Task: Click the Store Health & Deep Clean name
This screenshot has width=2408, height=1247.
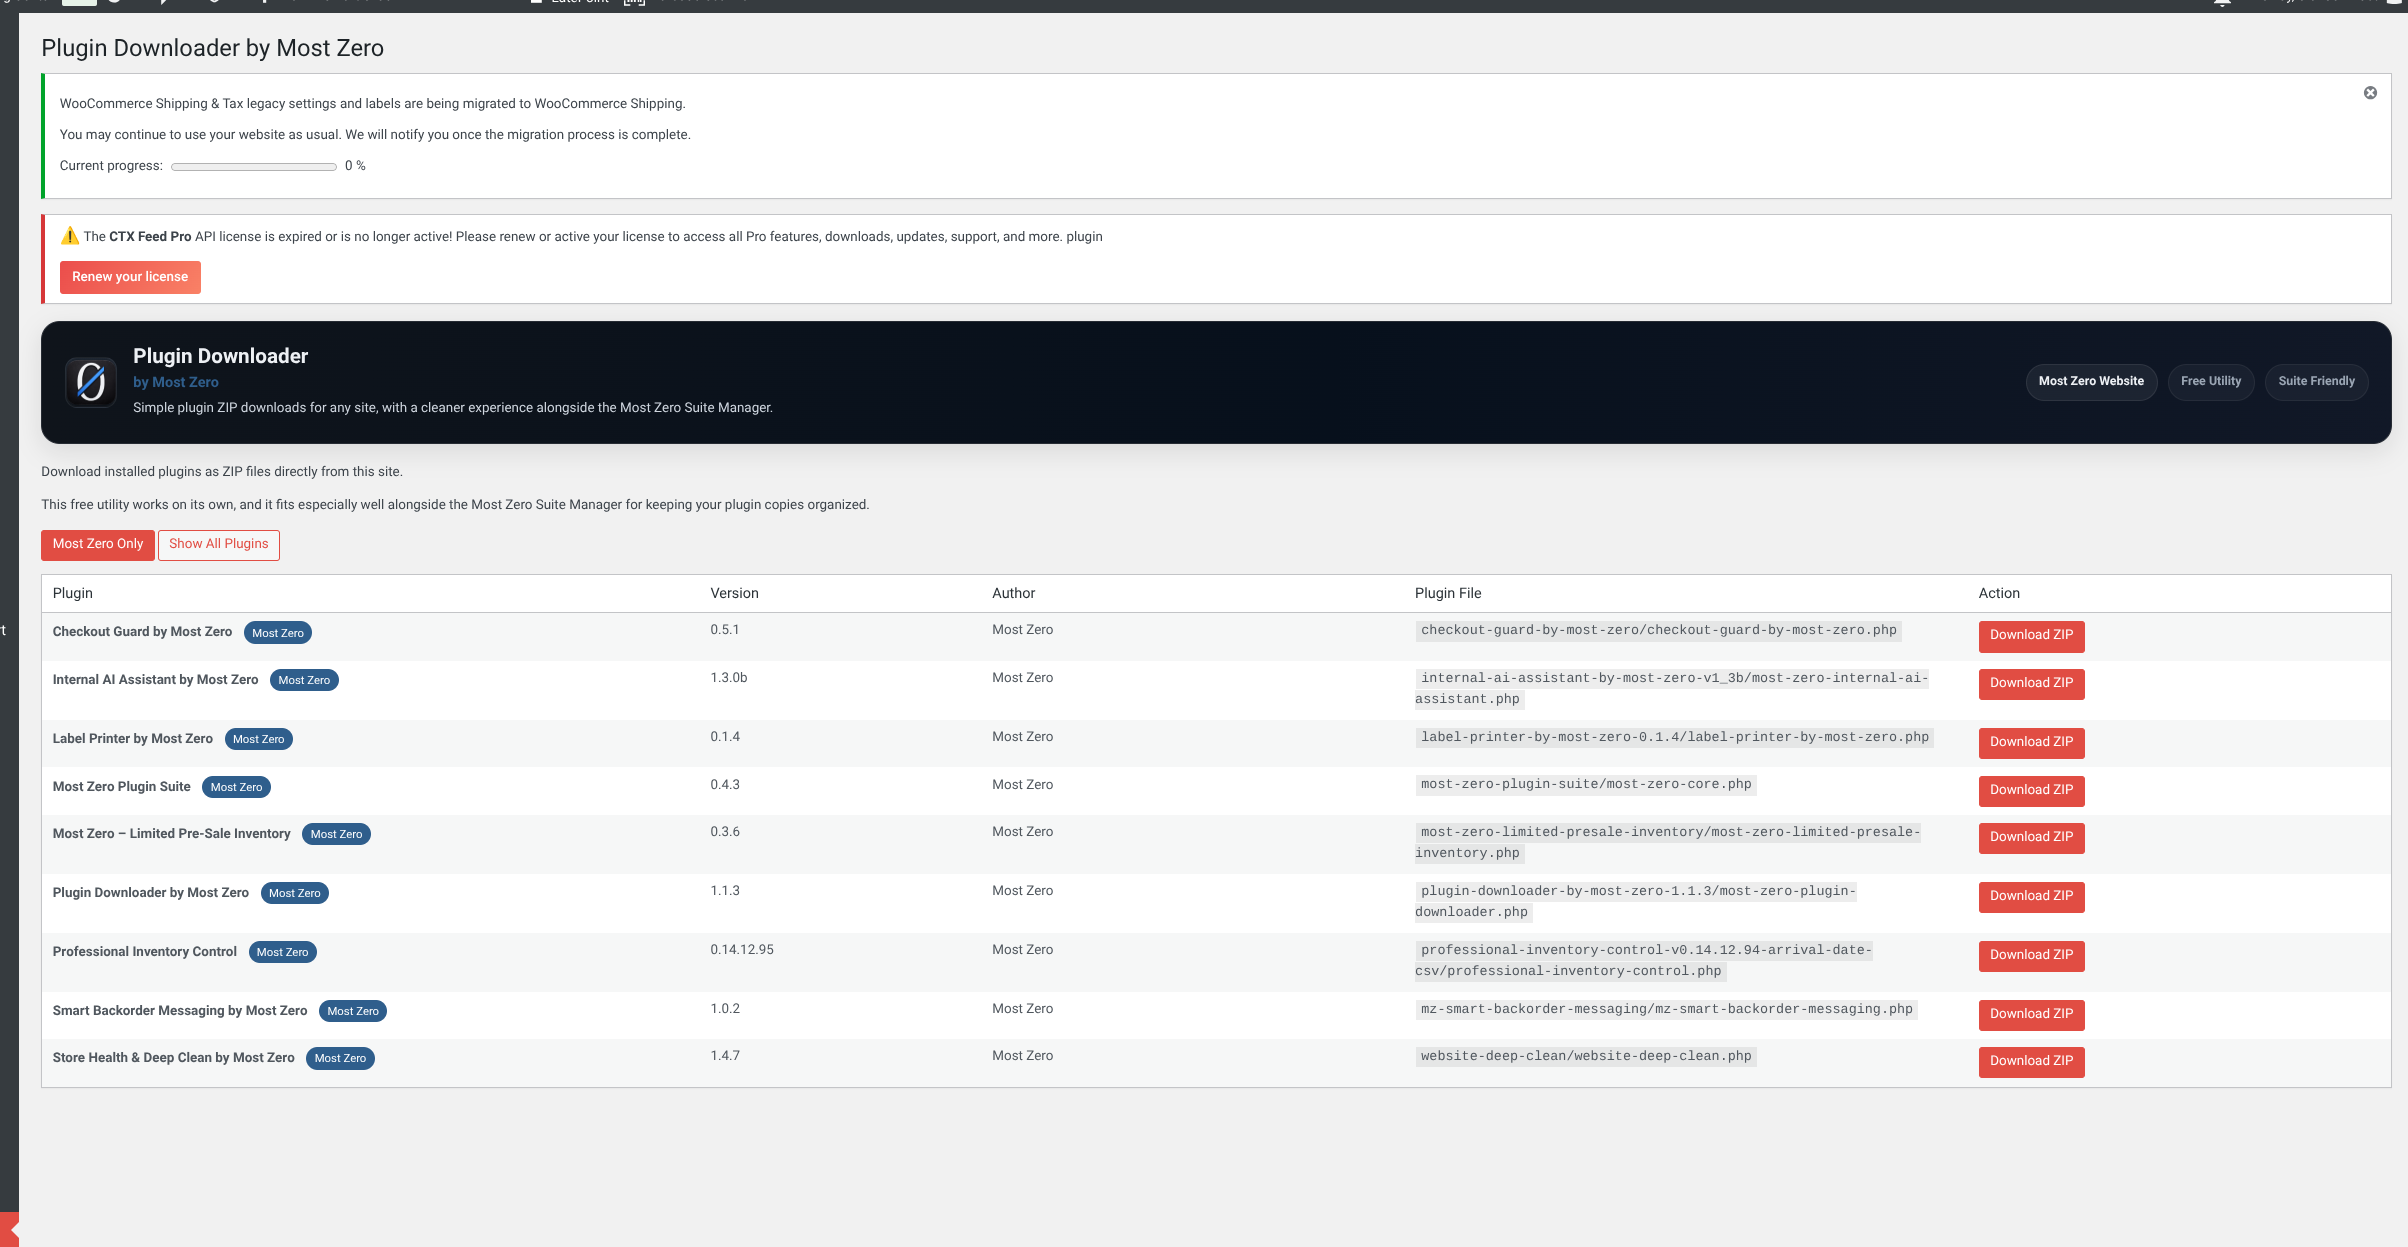Action: click(x=173, y=1058)
